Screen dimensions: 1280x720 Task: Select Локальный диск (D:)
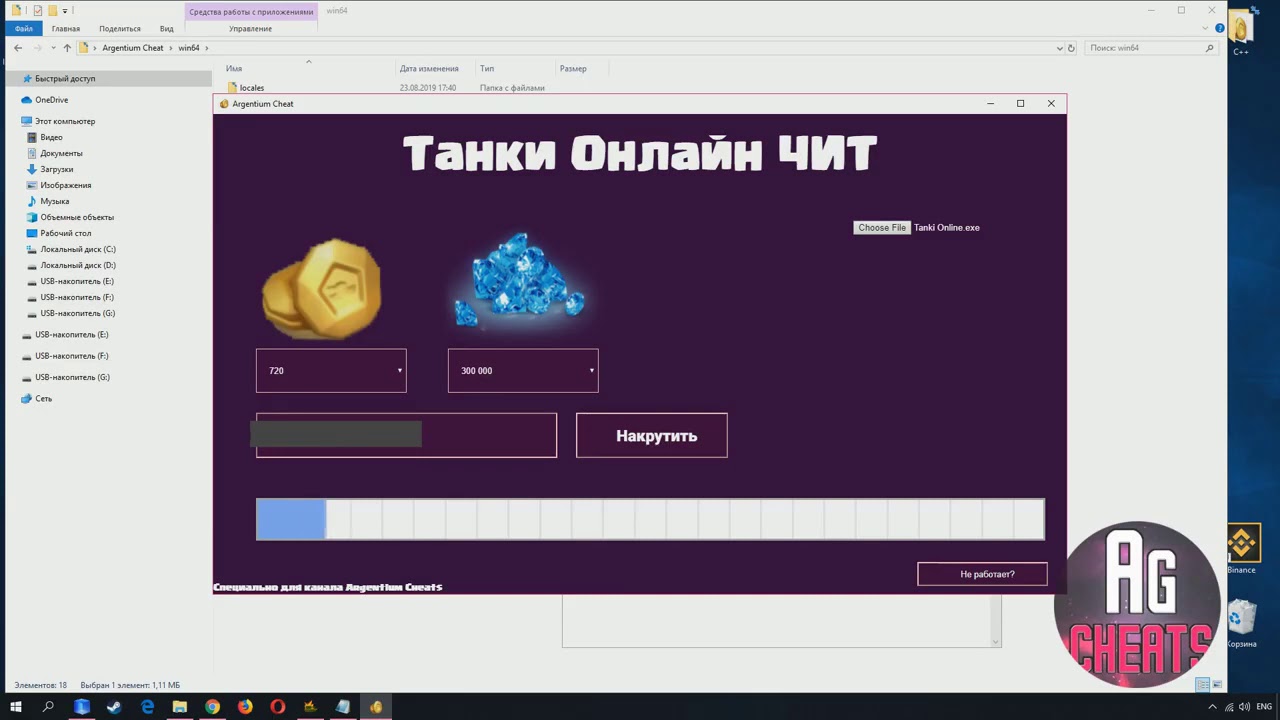pos(78,265)
